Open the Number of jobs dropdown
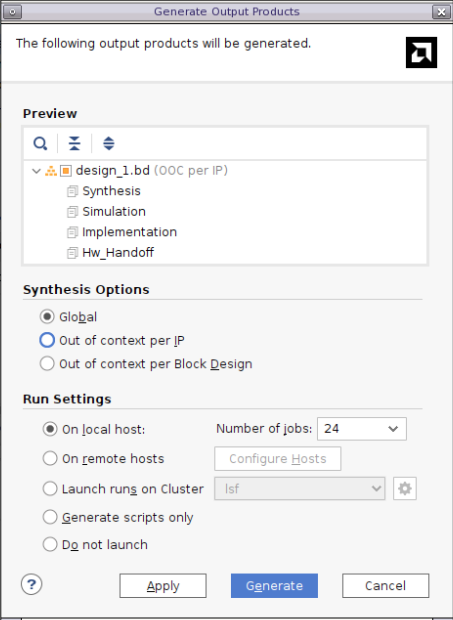Viewport: 453px width, 620px height. 362,429
